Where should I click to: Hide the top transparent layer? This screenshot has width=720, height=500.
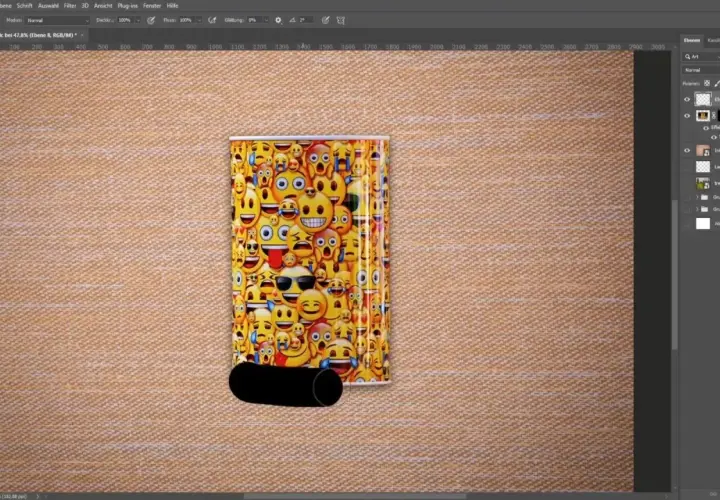point(687,99)
